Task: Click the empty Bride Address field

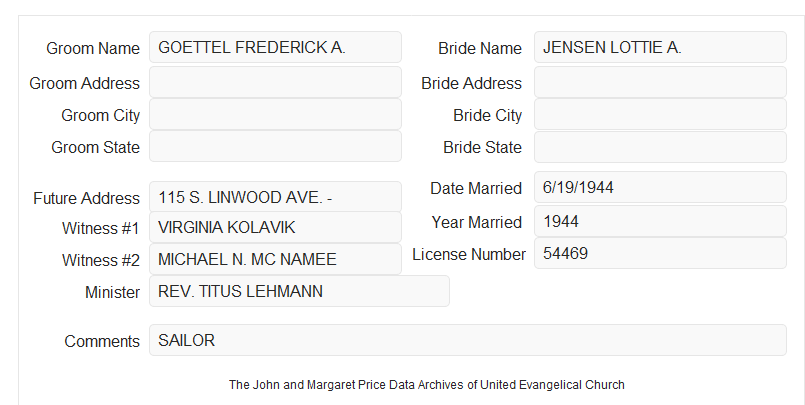Action: click(x=660, y=82)
